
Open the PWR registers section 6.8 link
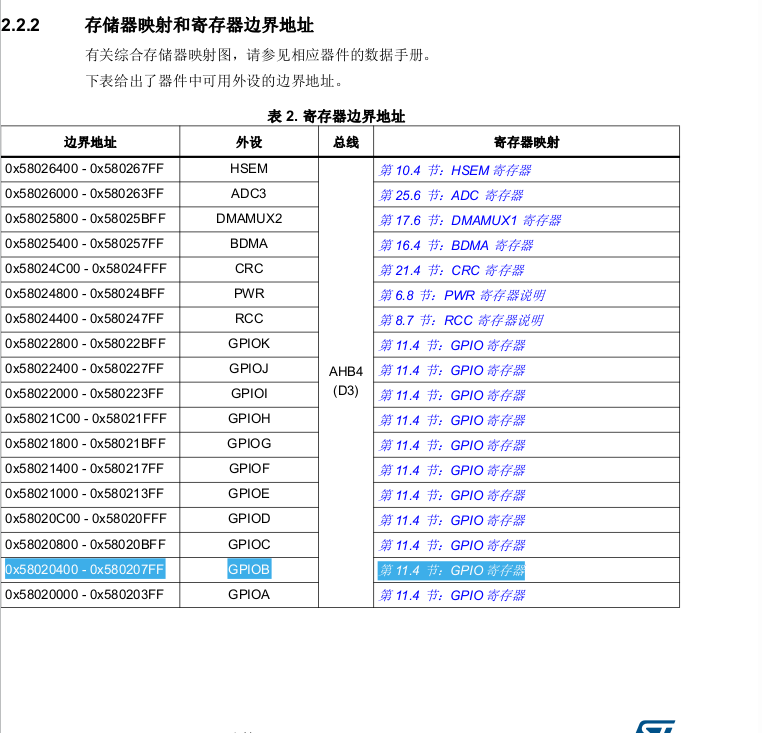pos(462,296)
